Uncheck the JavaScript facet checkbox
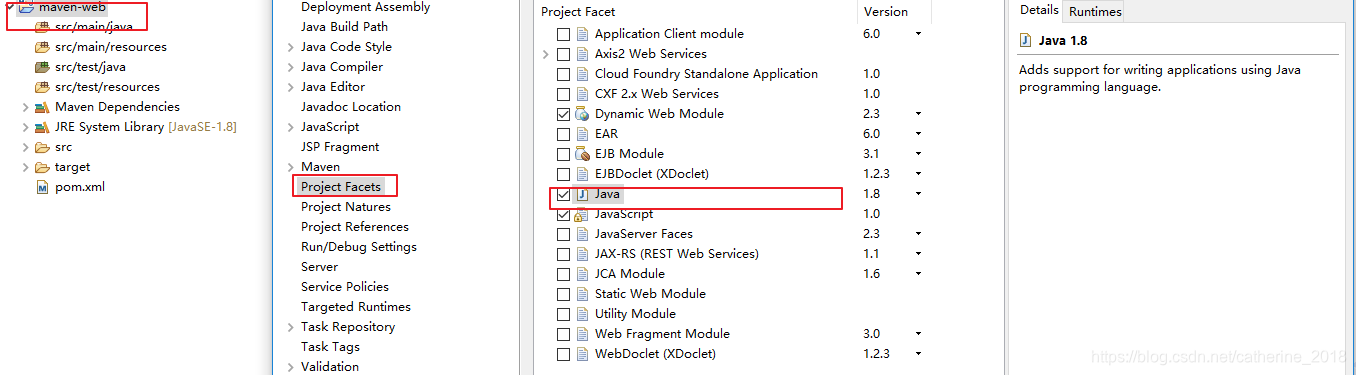 [x=564, y=214]
